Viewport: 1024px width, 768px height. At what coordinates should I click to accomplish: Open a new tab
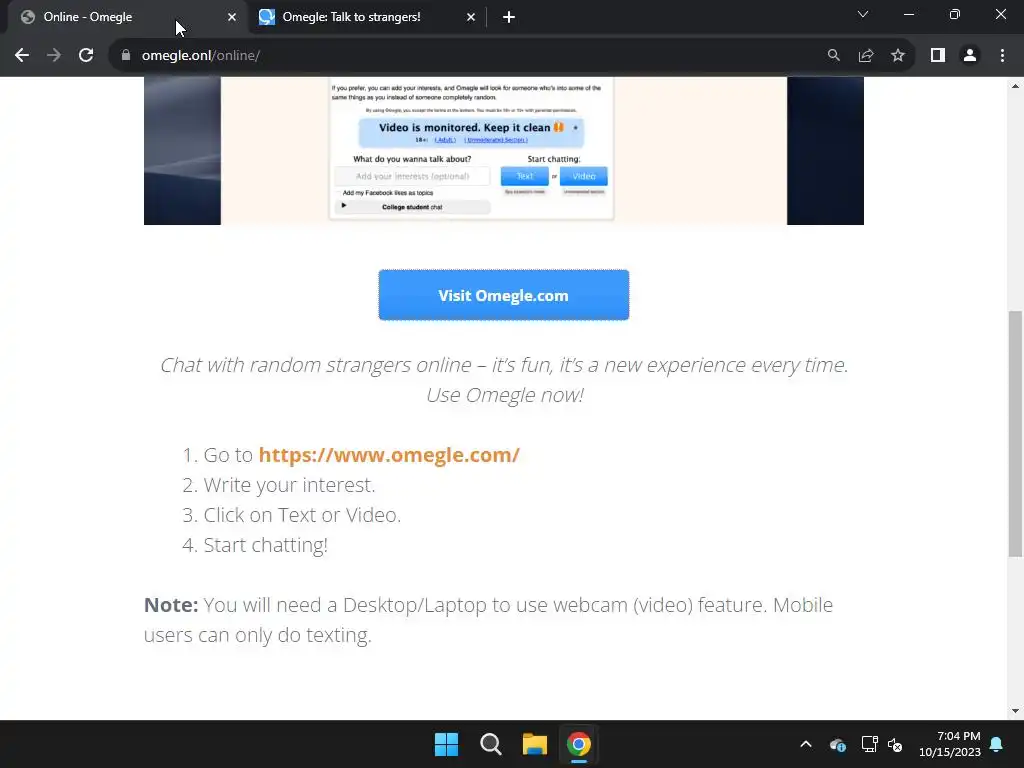point(509,17)
